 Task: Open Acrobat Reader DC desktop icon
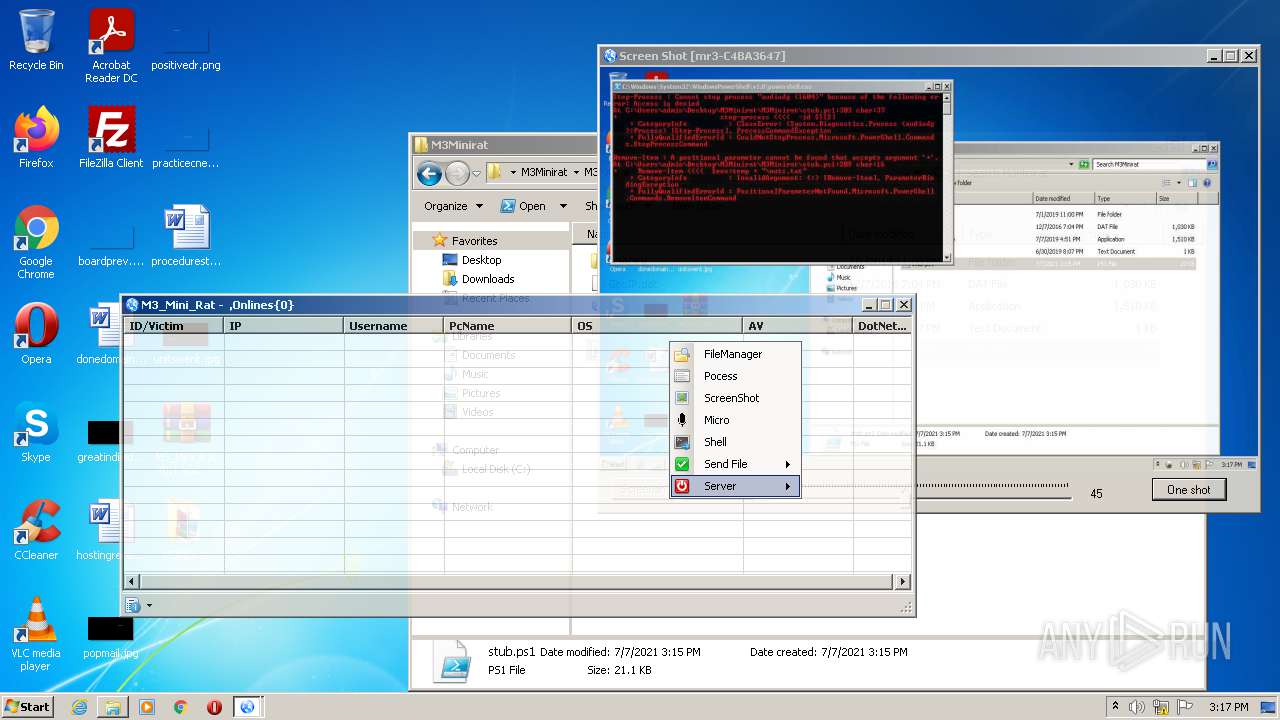[x=111, y=46]
